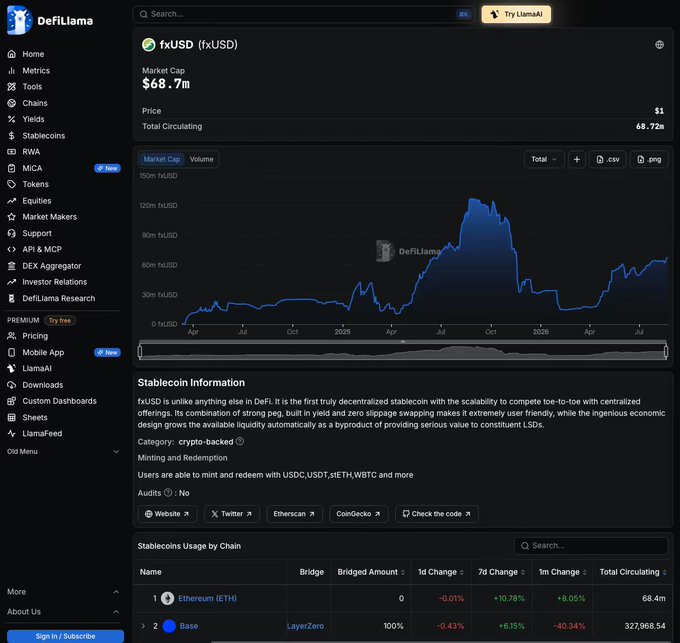The height and width of the screenshot is (643, 680).
Task: Click globe icon beside fxUSD title
Action: (659, 45)
